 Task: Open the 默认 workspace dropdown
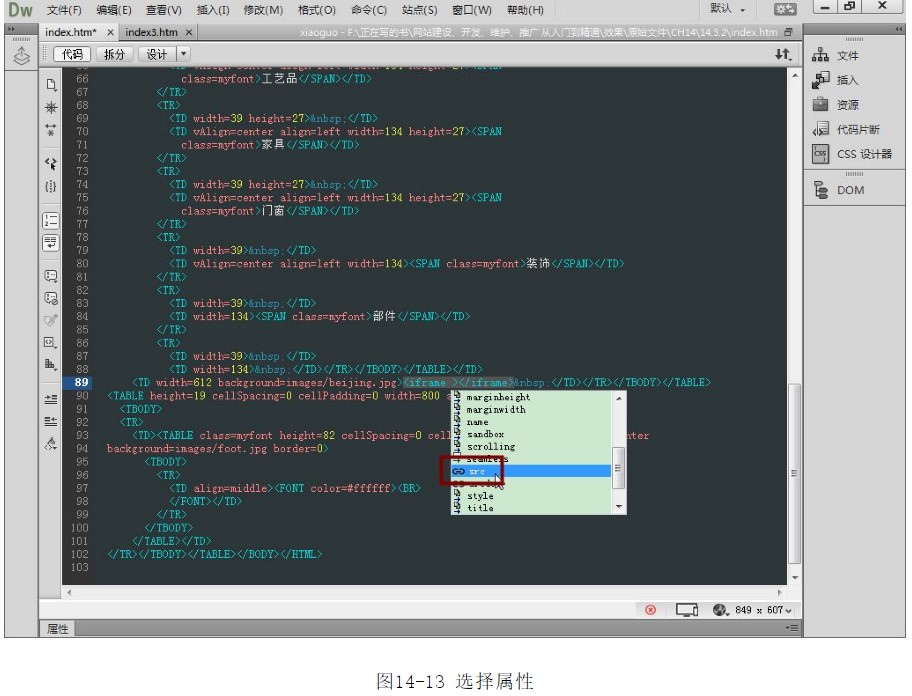728,9
